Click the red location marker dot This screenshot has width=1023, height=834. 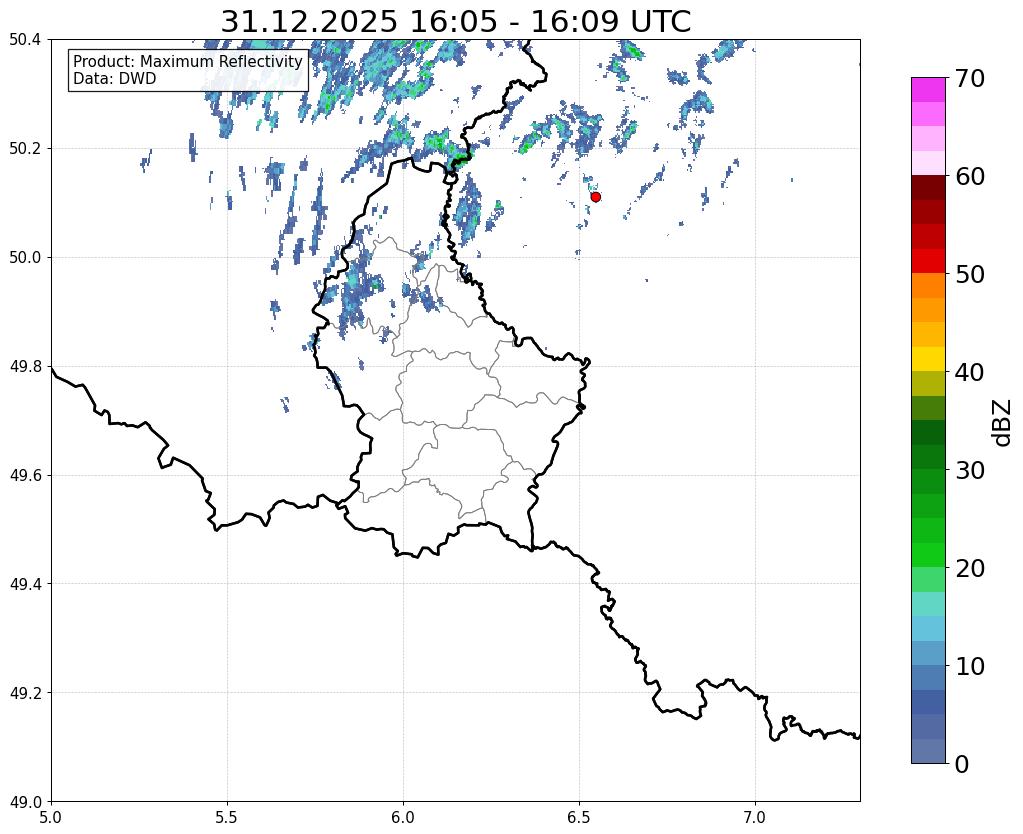pyautogui.click(x=595, y=197)
